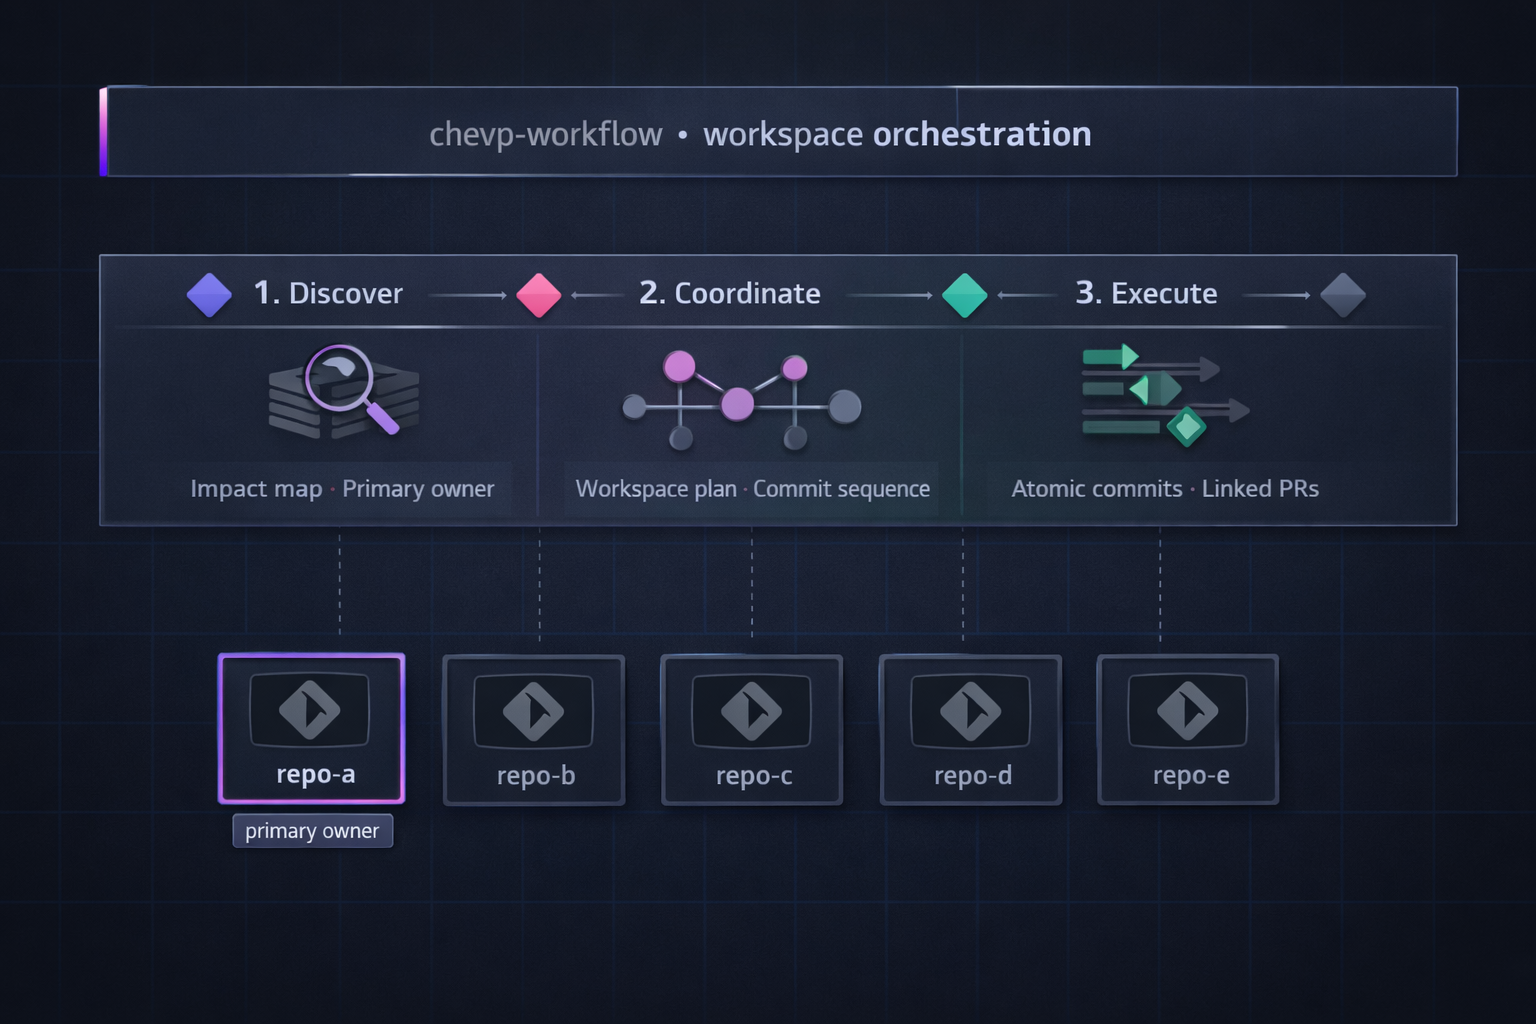Switch to the Execute stage header

tap(1146, 293)
